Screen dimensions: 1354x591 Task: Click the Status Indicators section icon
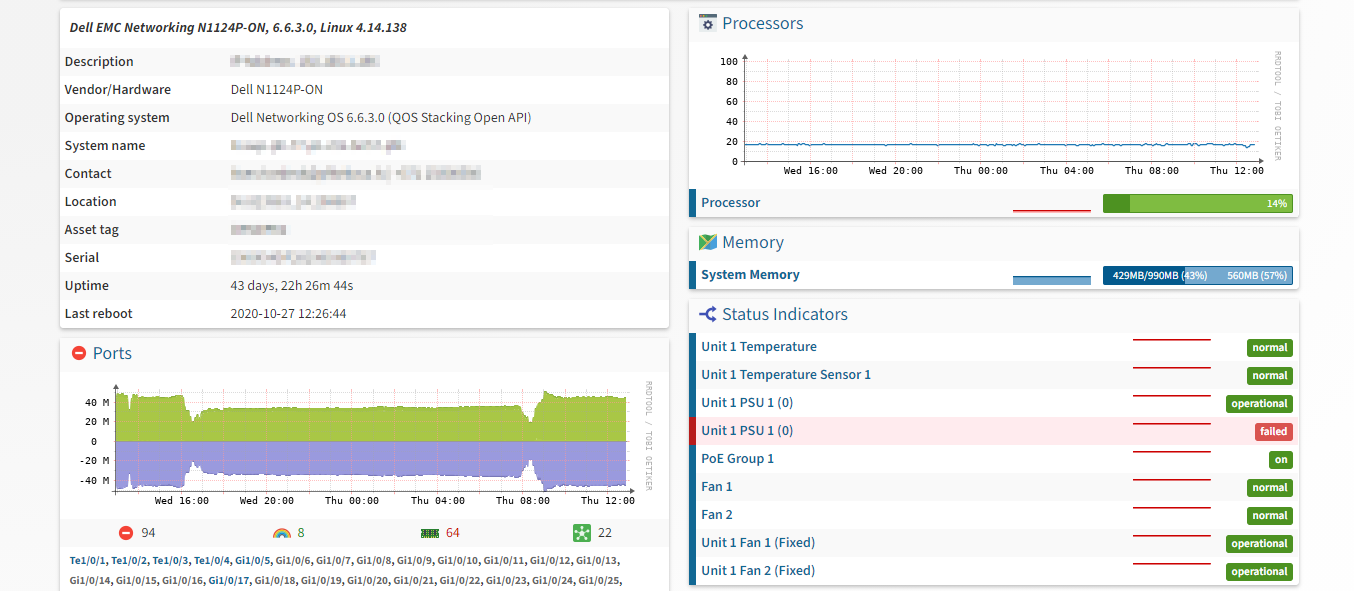coord(708,314)
